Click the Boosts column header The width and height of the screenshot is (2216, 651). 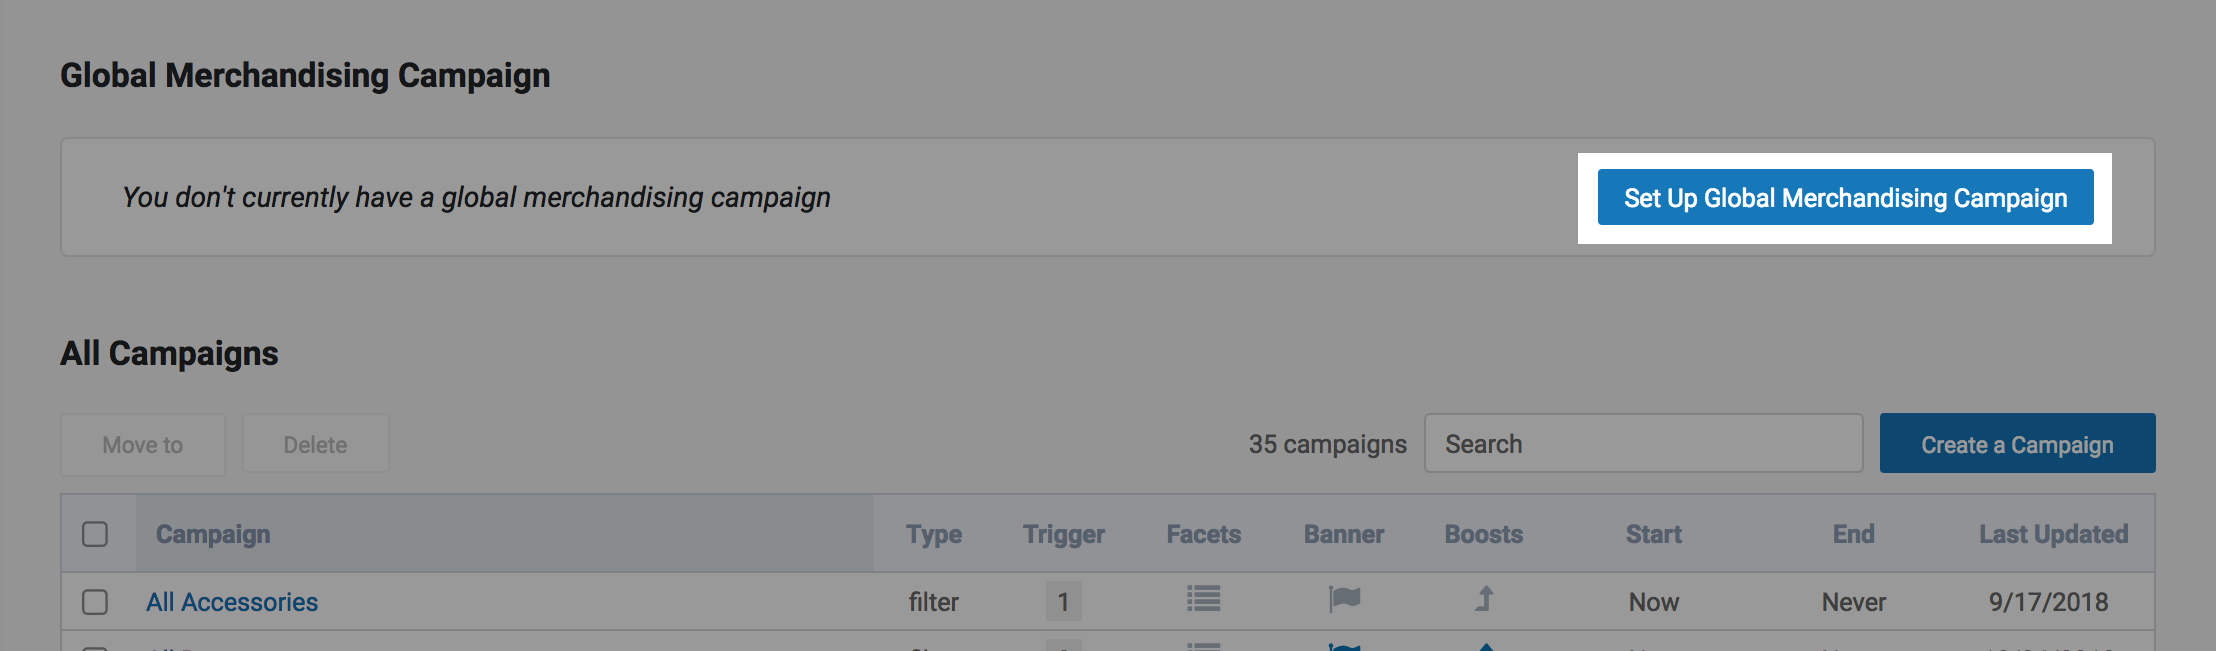click(x=1483, y=534)
